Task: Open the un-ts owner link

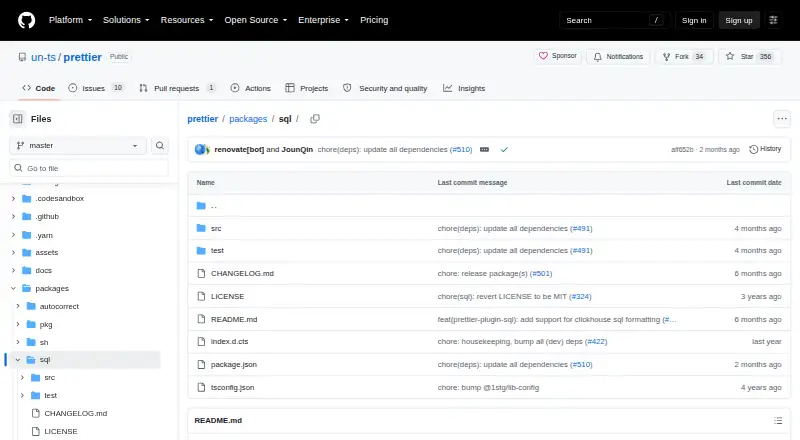Action: pos(43,57)
